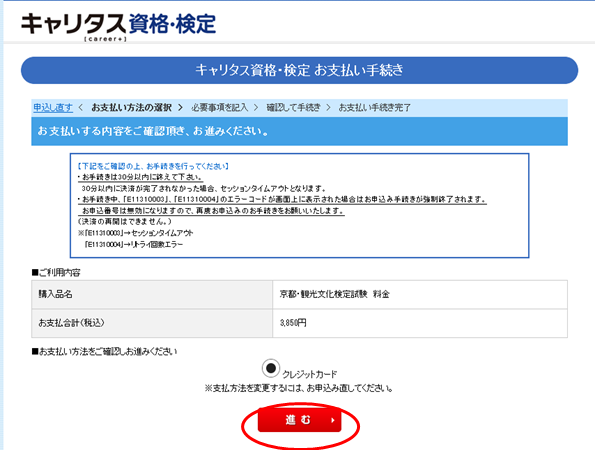Click the キャリタス資格・検定 logo
Image resolution: width=600 pixels, height=450 pixels.
tap(119, 26)
